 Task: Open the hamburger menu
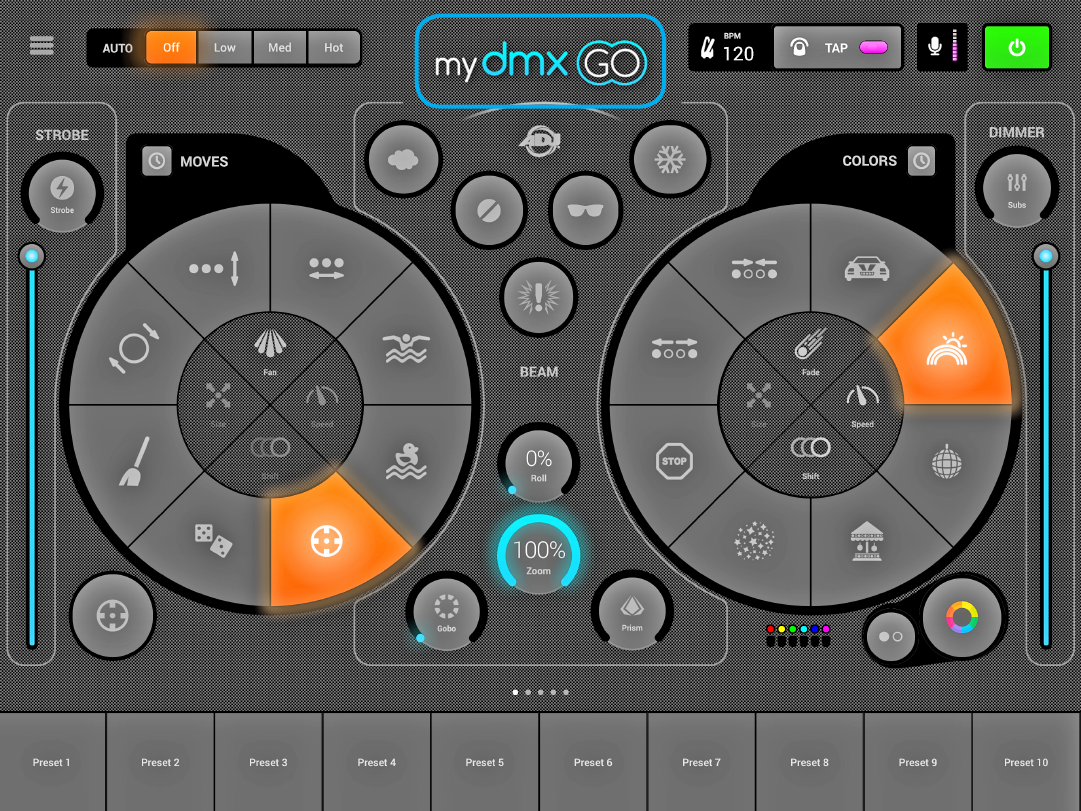(x=41, y=46)
